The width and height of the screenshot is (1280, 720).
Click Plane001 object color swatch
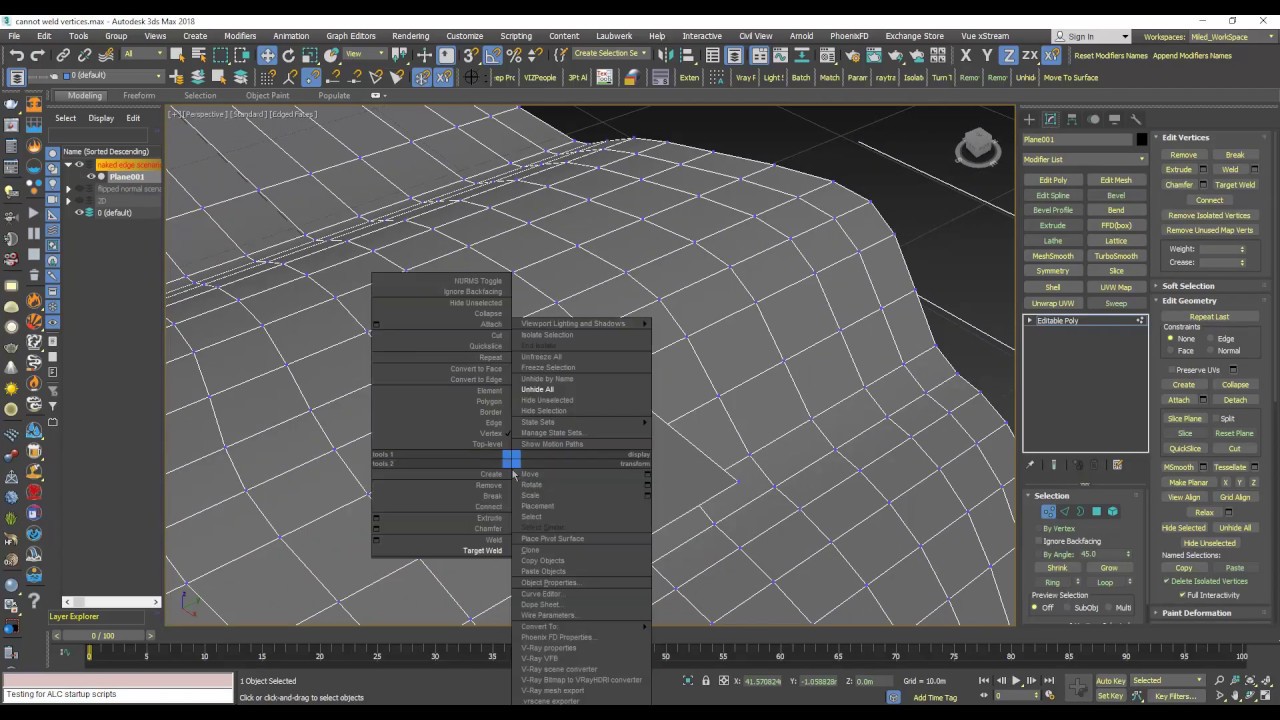(1142, 140)
